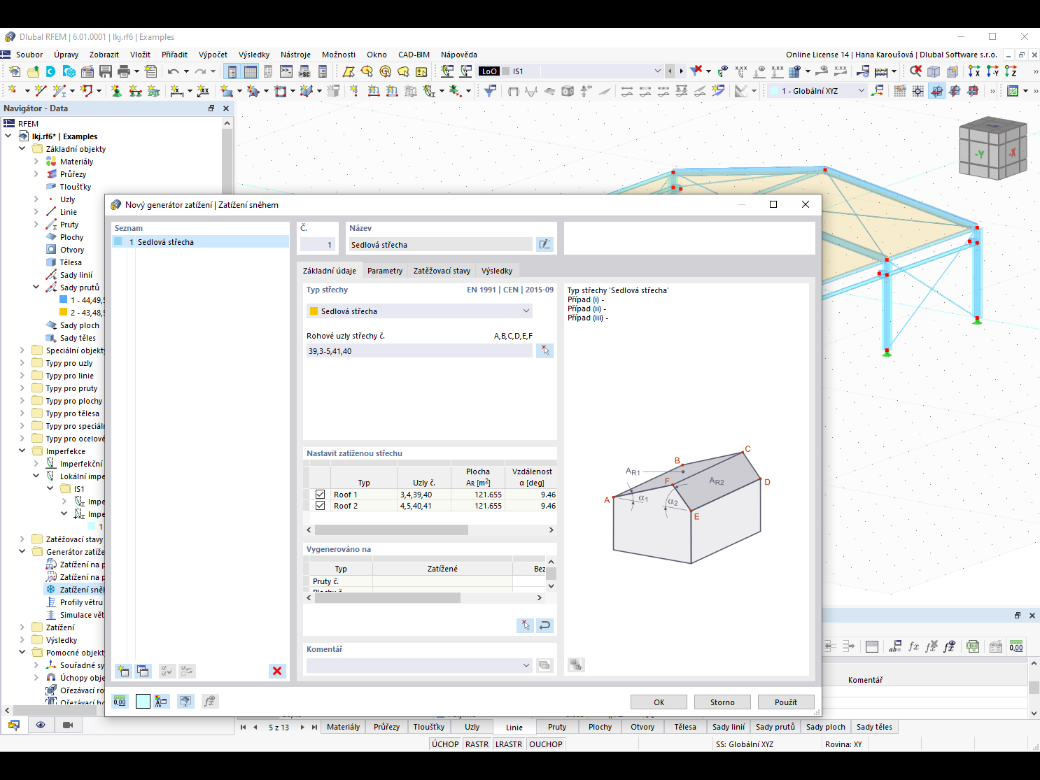Image resolution: width=1040 pixels, height=780 pixels.
Task: Click the Použít button
Action: coord(785,702)
